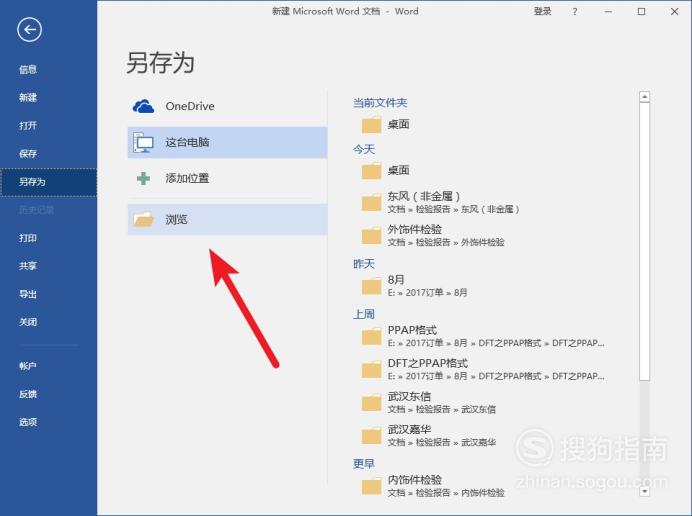Viewport: 692px width, 516px height.
Task: Click the folder list scroll down arrow
Action: point(644,491)
